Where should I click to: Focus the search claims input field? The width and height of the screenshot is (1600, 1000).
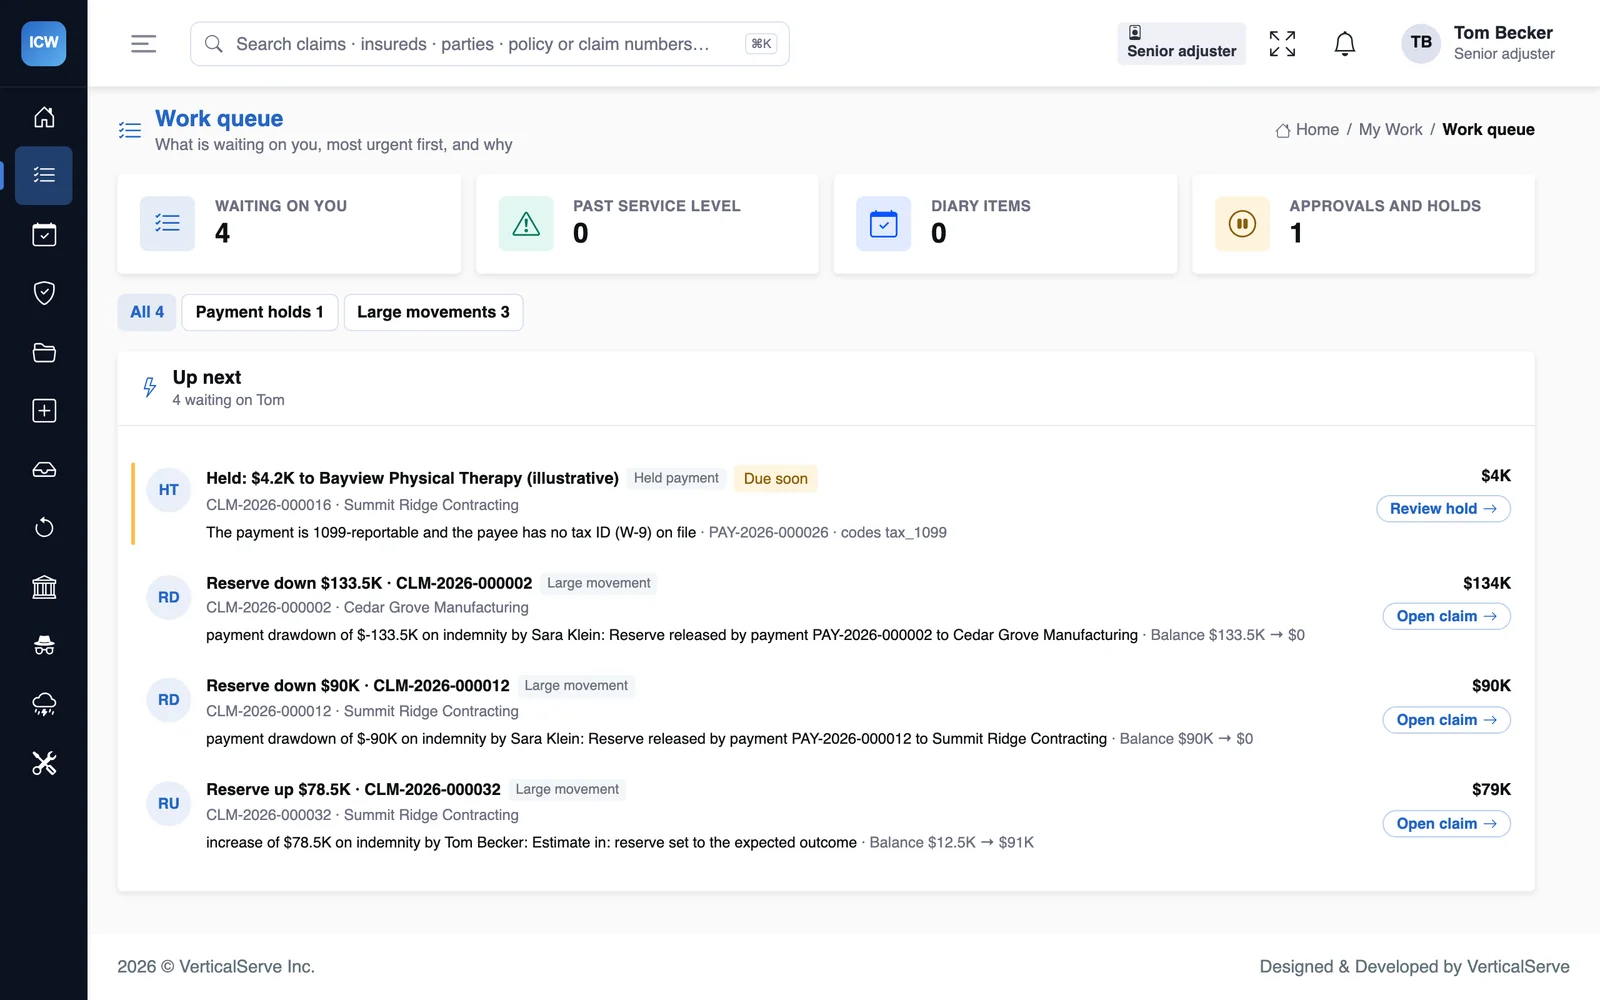490,44
